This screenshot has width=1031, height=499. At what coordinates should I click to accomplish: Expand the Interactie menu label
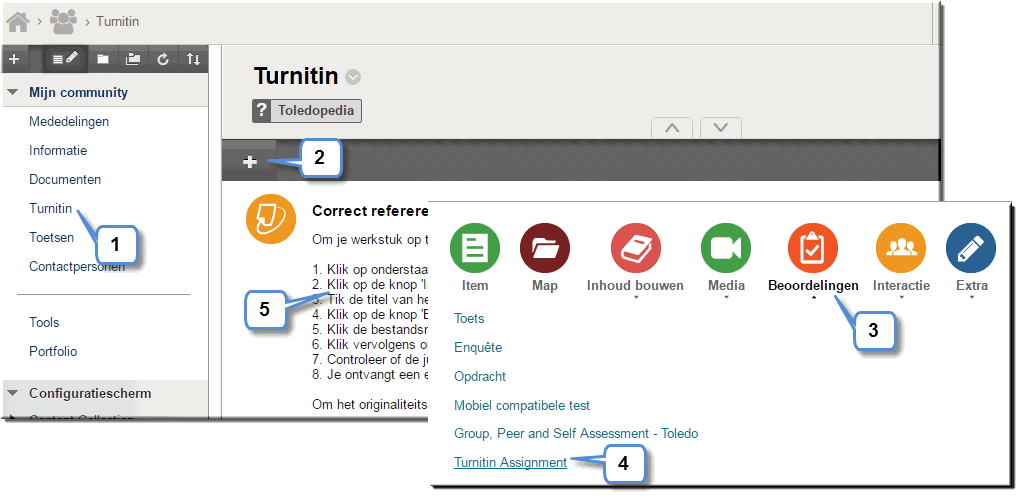tap(901, 286)
